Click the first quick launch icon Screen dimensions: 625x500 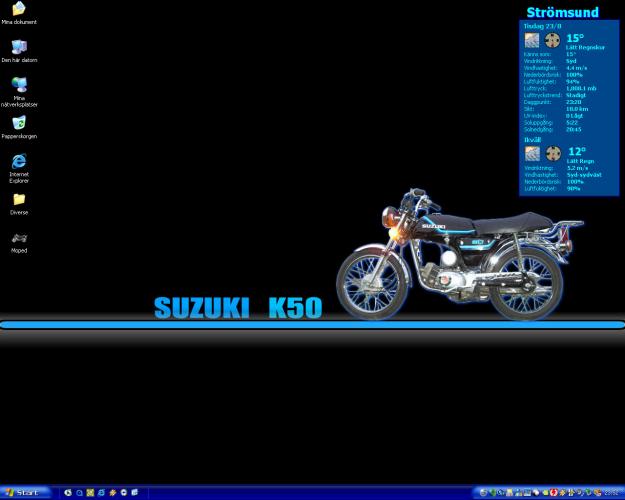[x=68, y=493]
